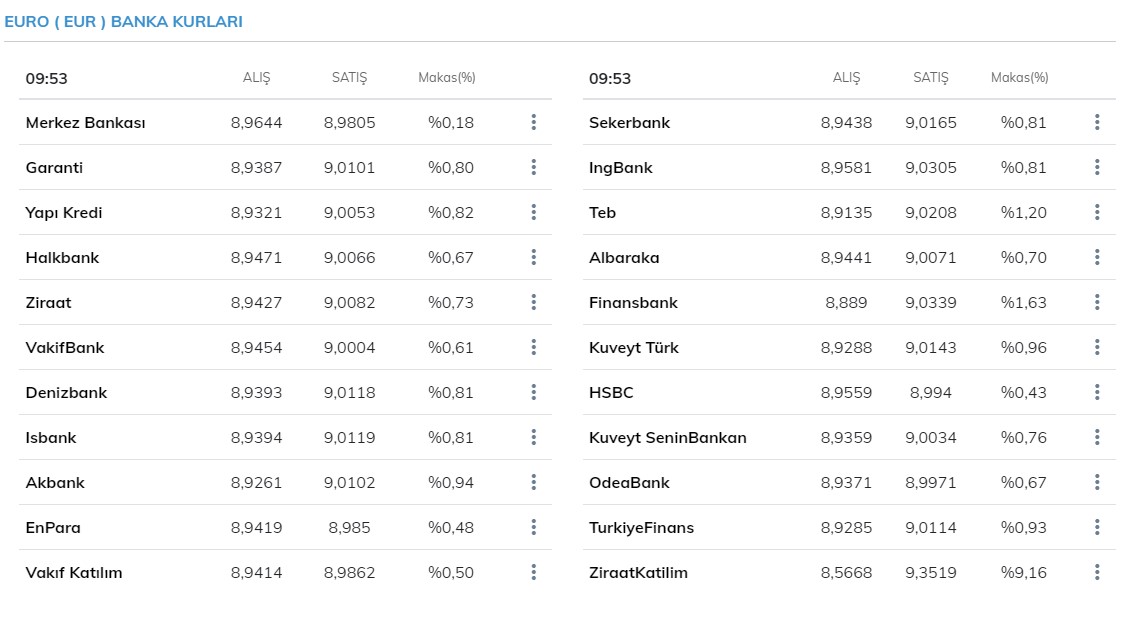Screen dimensions: 1129x618
Task: Sort by SATIŞ column in right table
Action: 930,78
